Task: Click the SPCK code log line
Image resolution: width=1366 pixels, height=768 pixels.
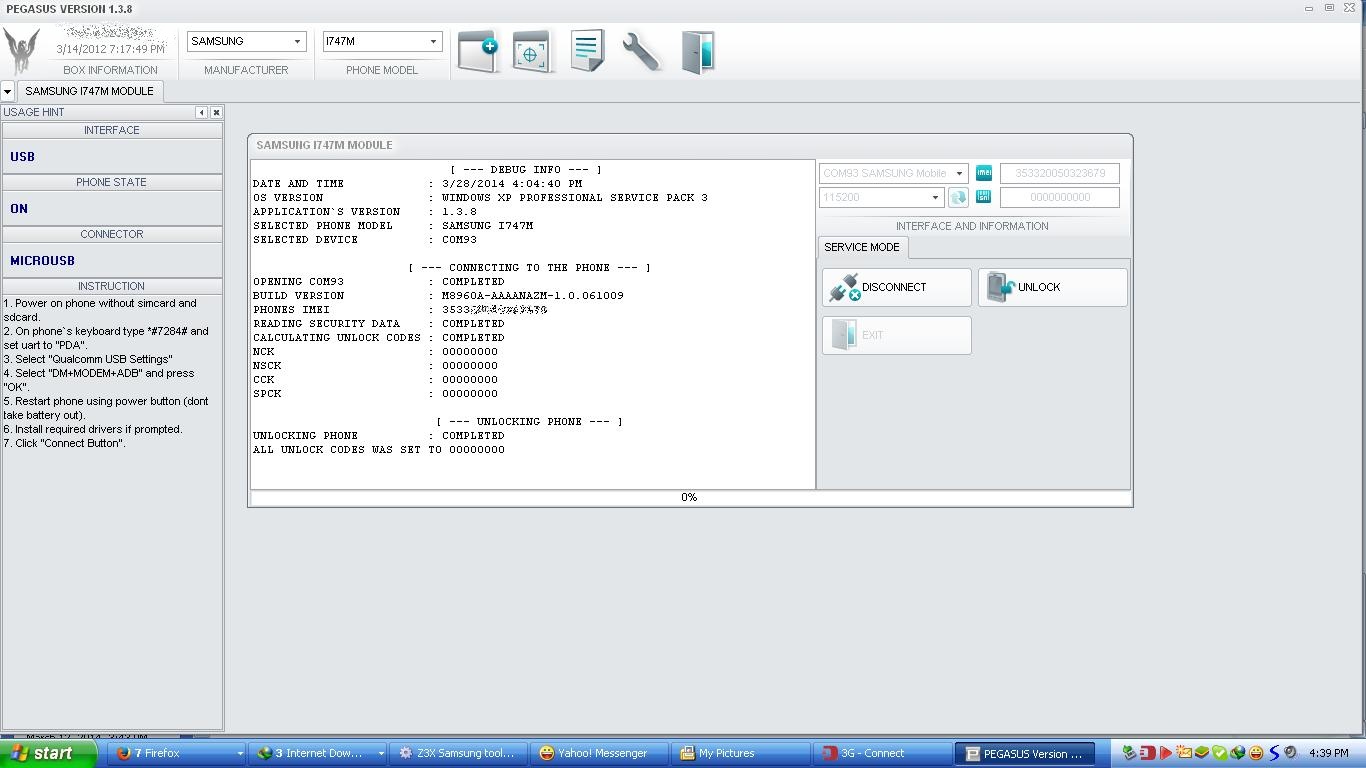Action: pos(375,394)
